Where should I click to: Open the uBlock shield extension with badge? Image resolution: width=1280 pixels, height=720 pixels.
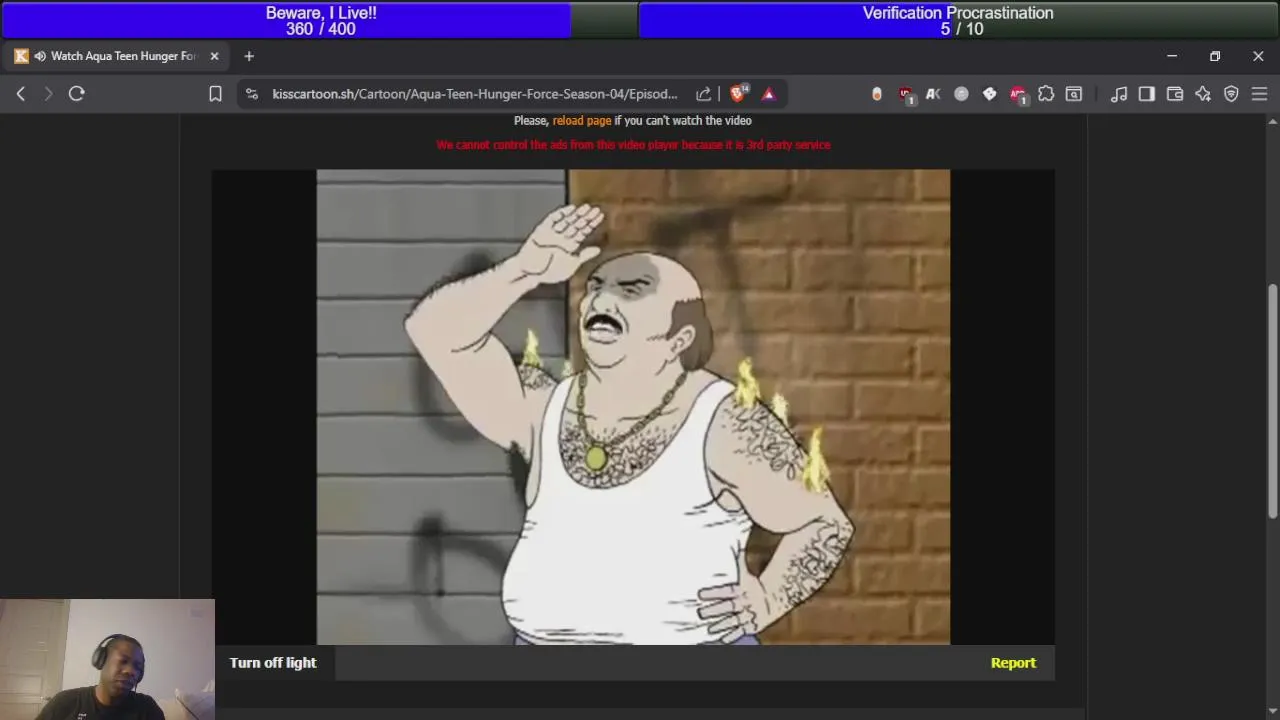[906, 94]
